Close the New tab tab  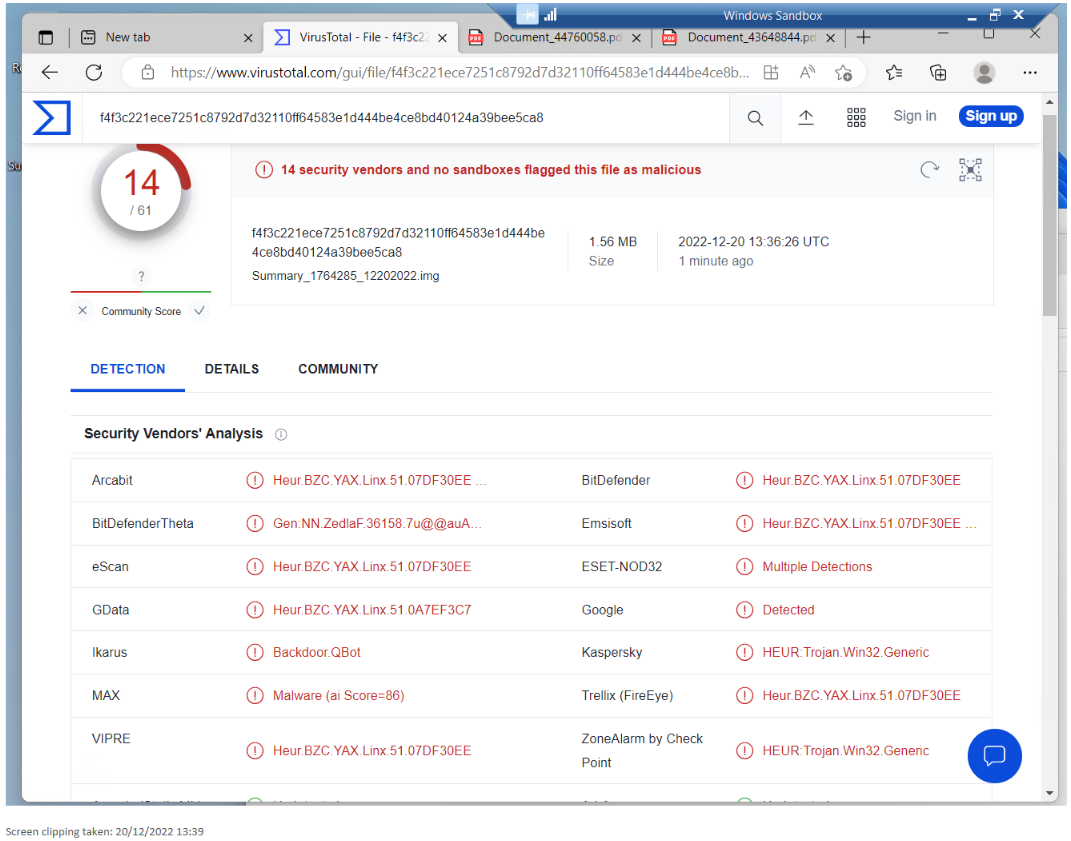click(249, 38)
